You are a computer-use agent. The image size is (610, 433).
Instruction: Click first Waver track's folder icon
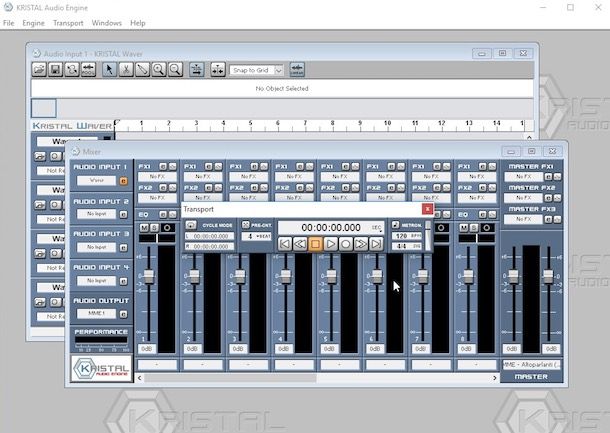40,156
